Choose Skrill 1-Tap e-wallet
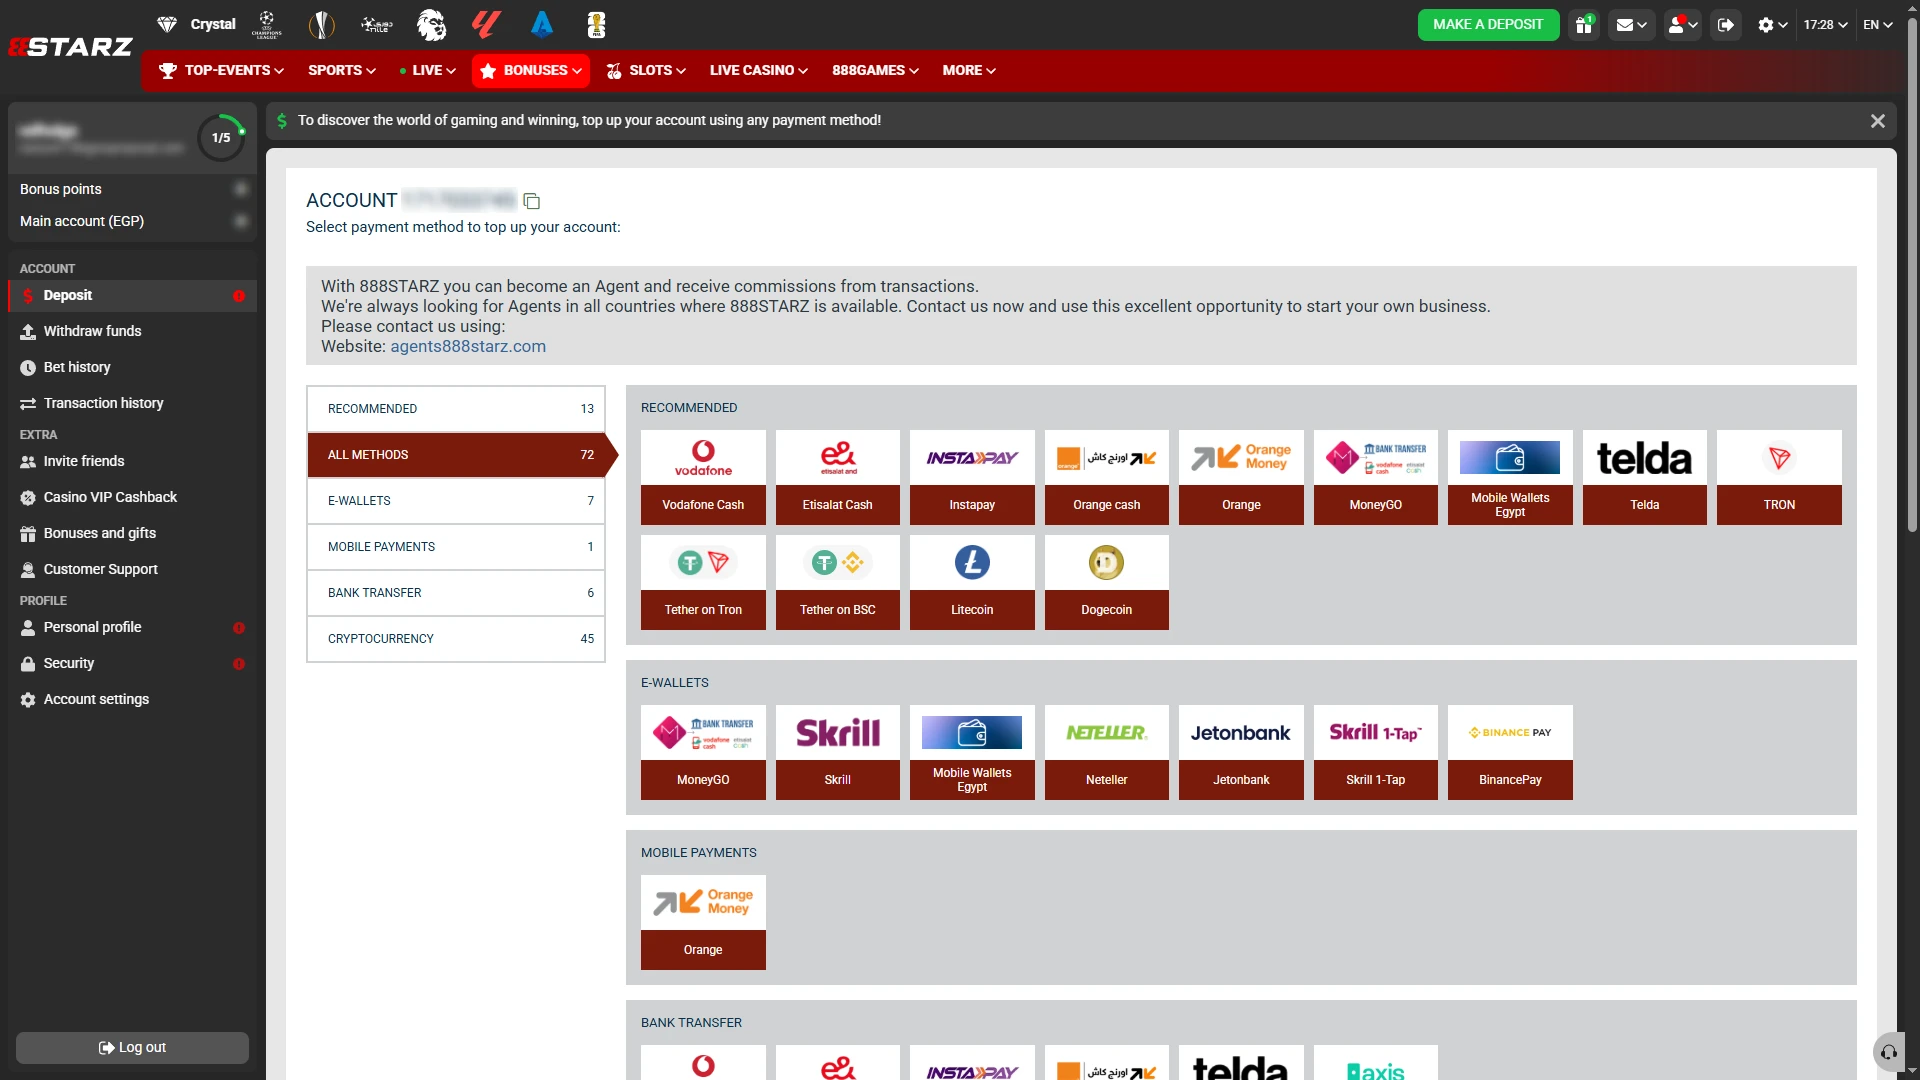The width and height of the screenshot is (1920, 1080). pos(1376,753)
